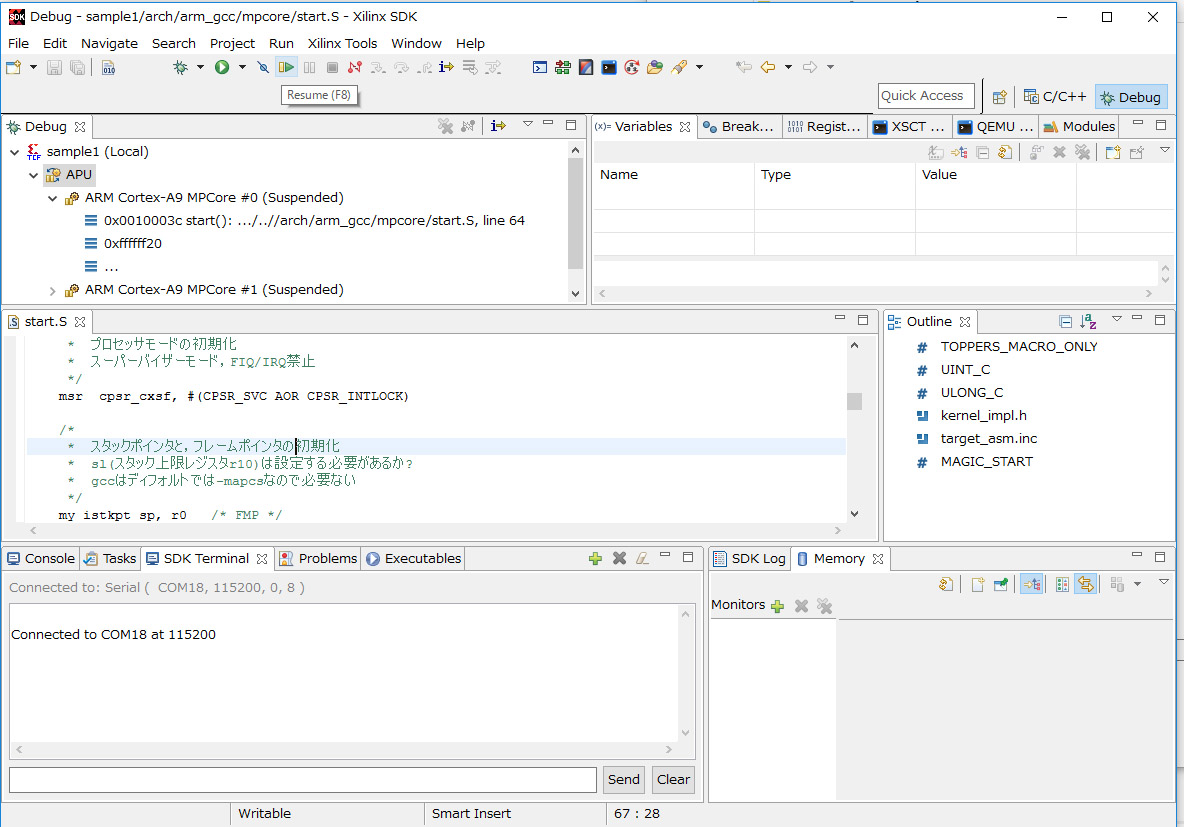Expand ARM Cortex-A9 MPCore #1 node
Viewport: 1184px width, 827px height.
(x=52, y=290)
